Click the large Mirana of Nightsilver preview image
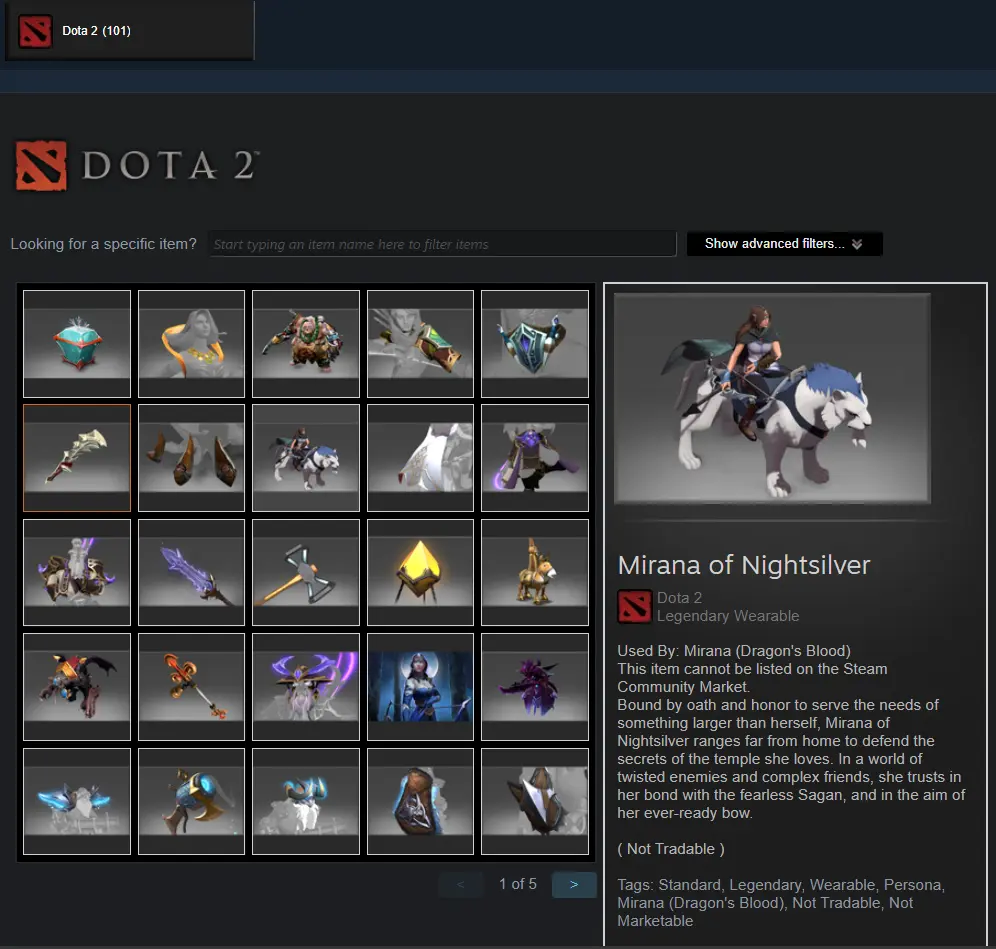Screen dimensions: 996x949 pos(772,398)
